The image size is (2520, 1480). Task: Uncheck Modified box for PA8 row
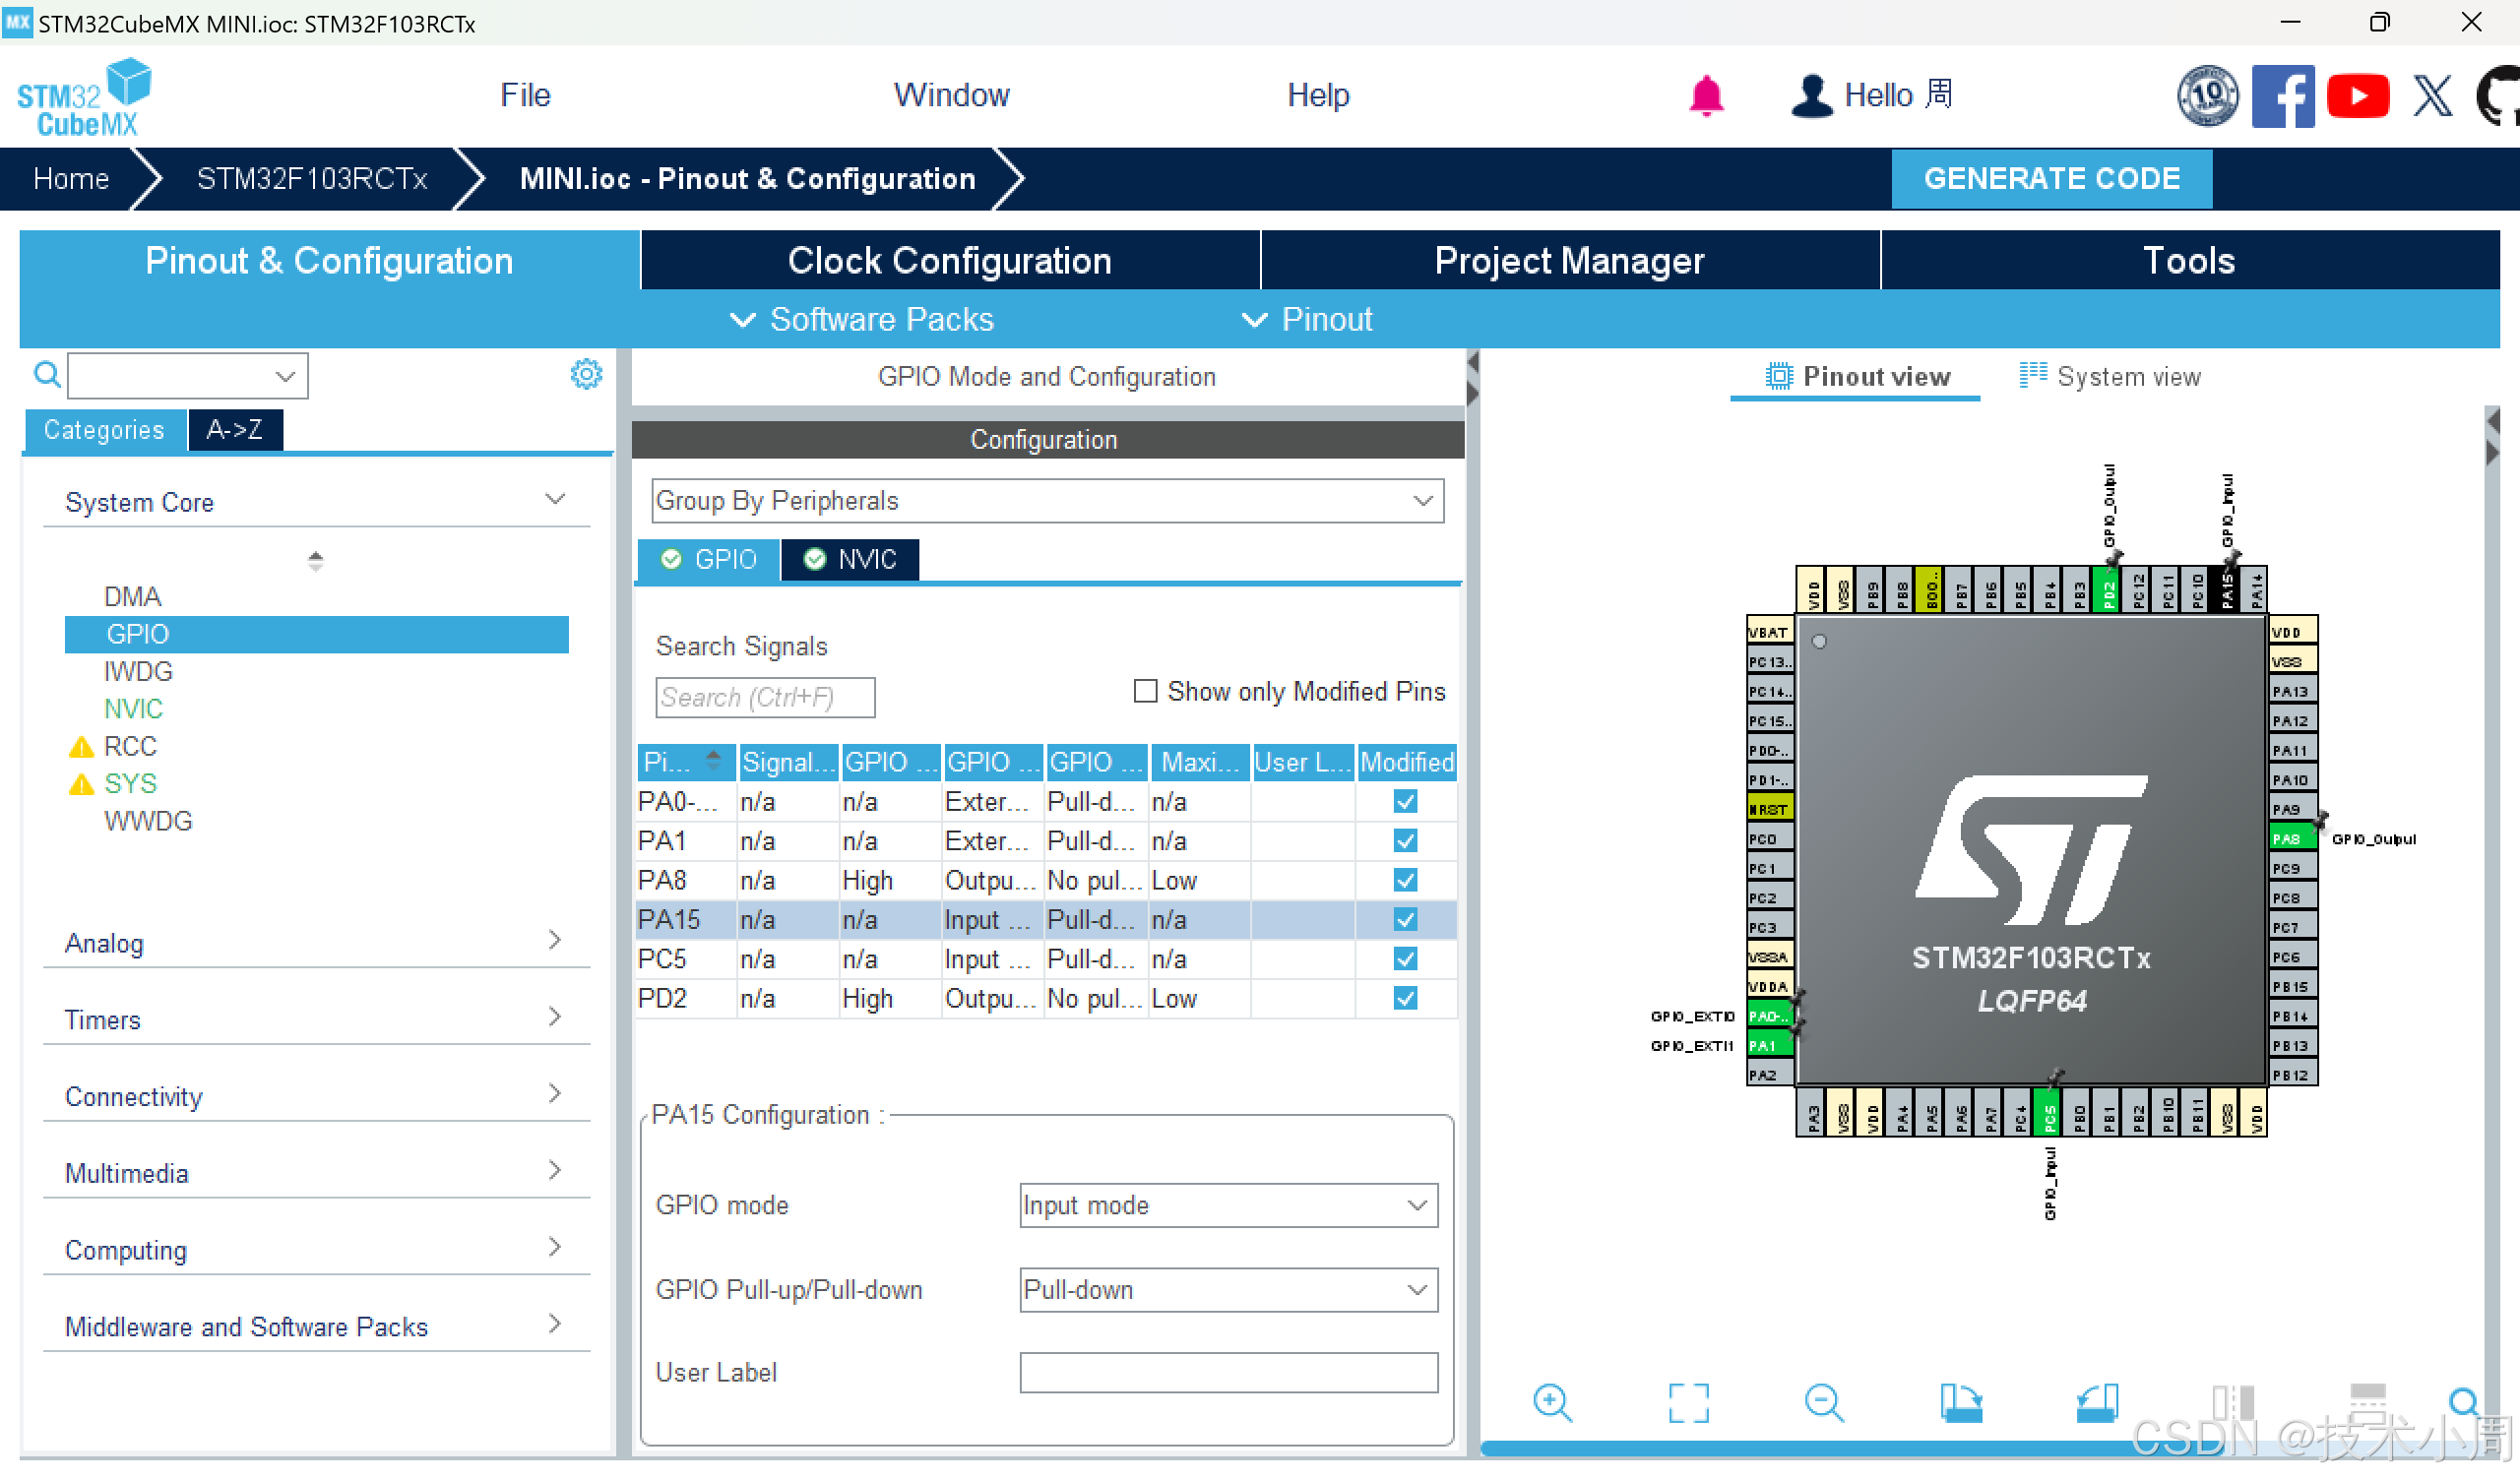click(x=1405, y=881)
